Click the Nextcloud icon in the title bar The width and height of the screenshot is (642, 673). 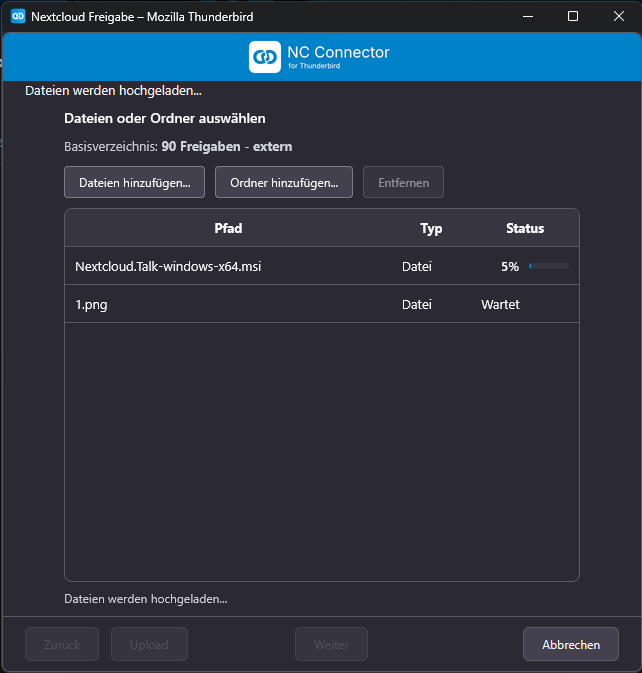point(18,17)
